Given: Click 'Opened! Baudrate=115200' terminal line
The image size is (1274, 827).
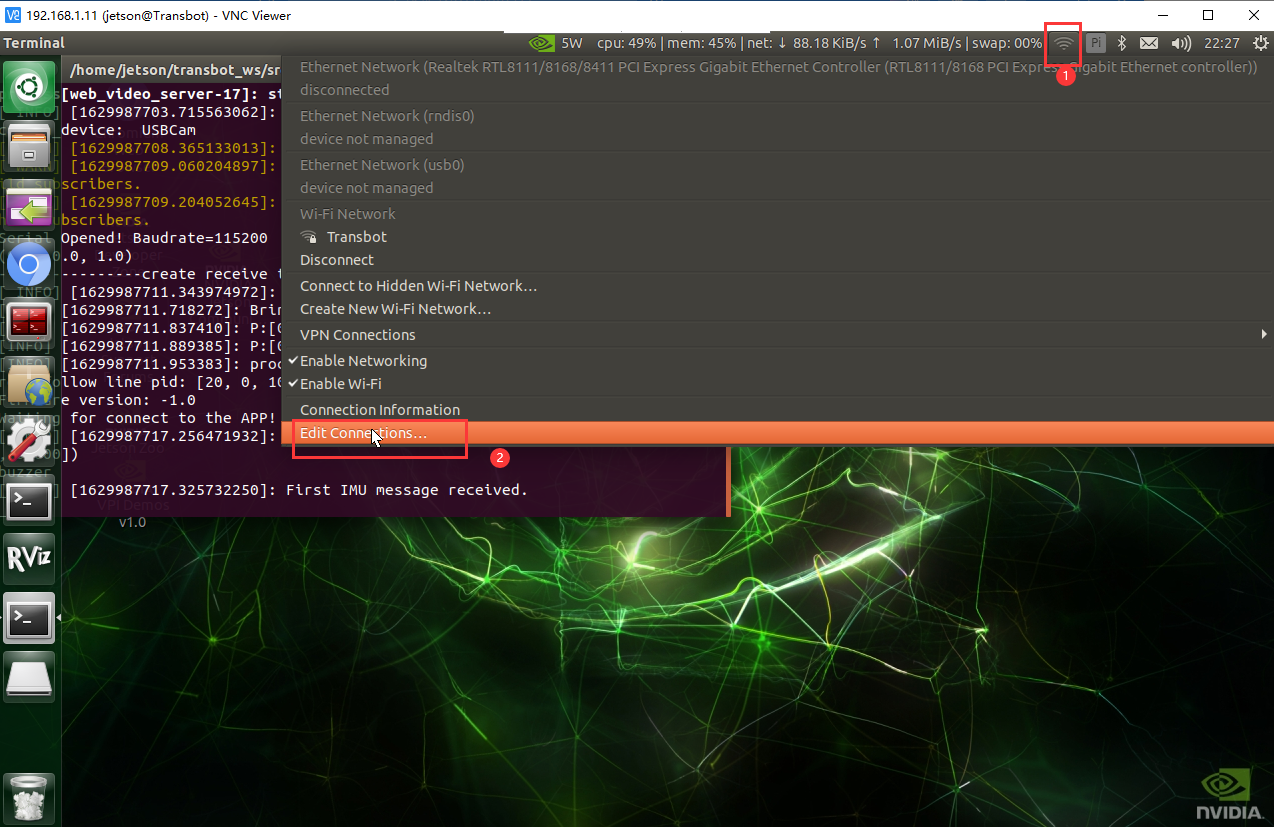Looking at the screenshot, I should point(165,238).
